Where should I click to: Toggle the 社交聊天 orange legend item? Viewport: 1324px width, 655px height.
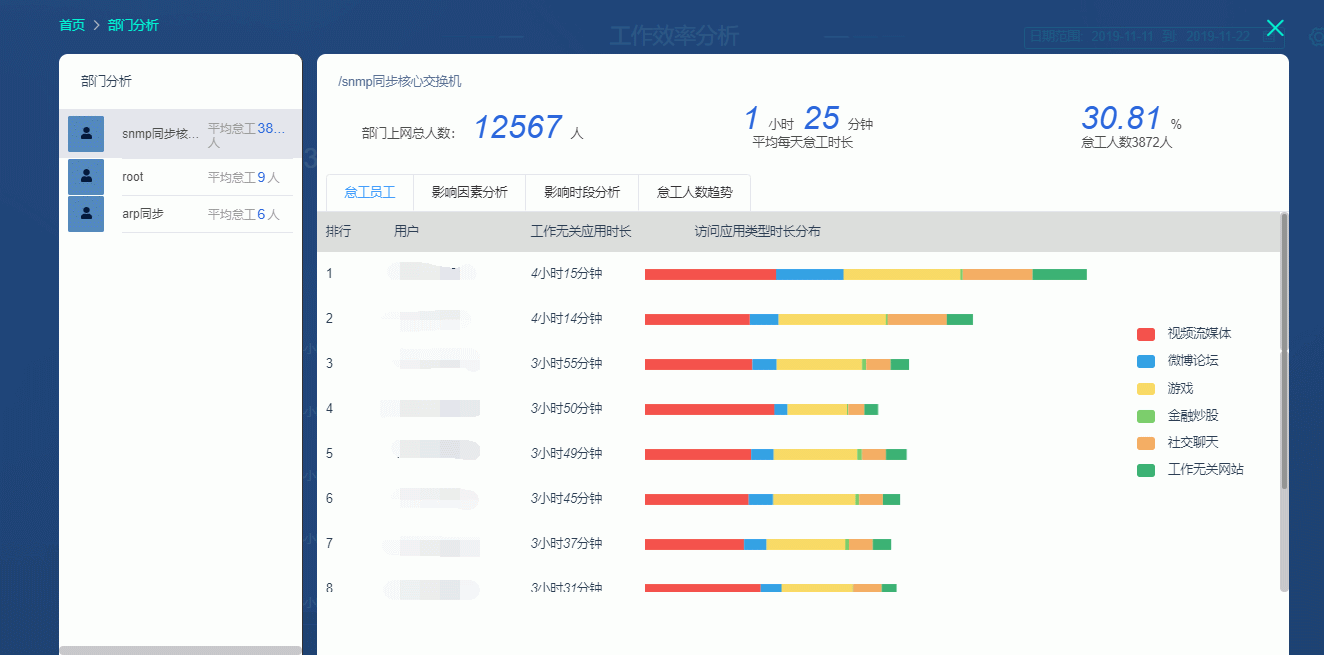[x=1192, y=442]
